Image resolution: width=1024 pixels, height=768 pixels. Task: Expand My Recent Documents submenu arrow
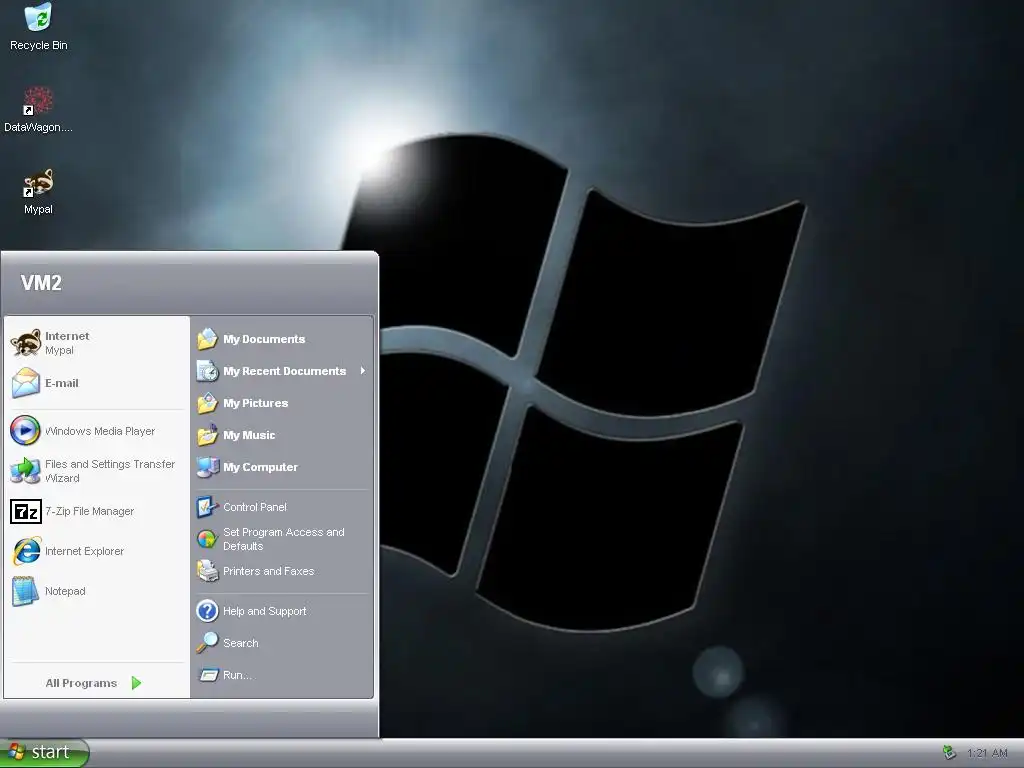click(362, 371)
